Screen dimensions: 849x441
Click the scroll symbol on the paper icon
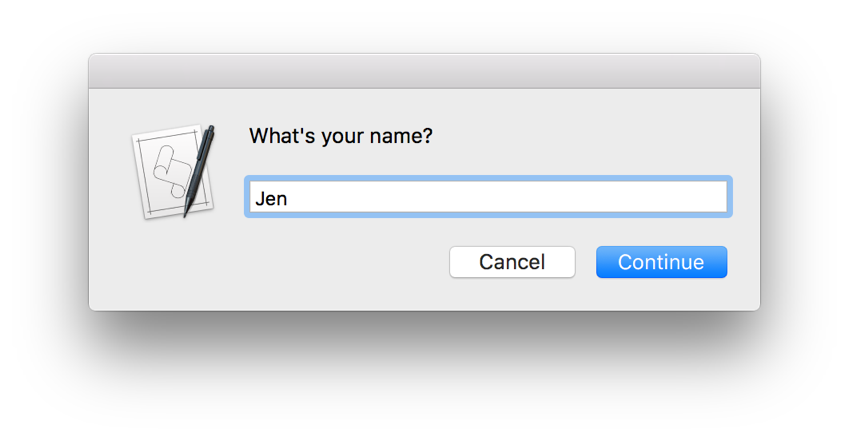click(x=169, y=171)
